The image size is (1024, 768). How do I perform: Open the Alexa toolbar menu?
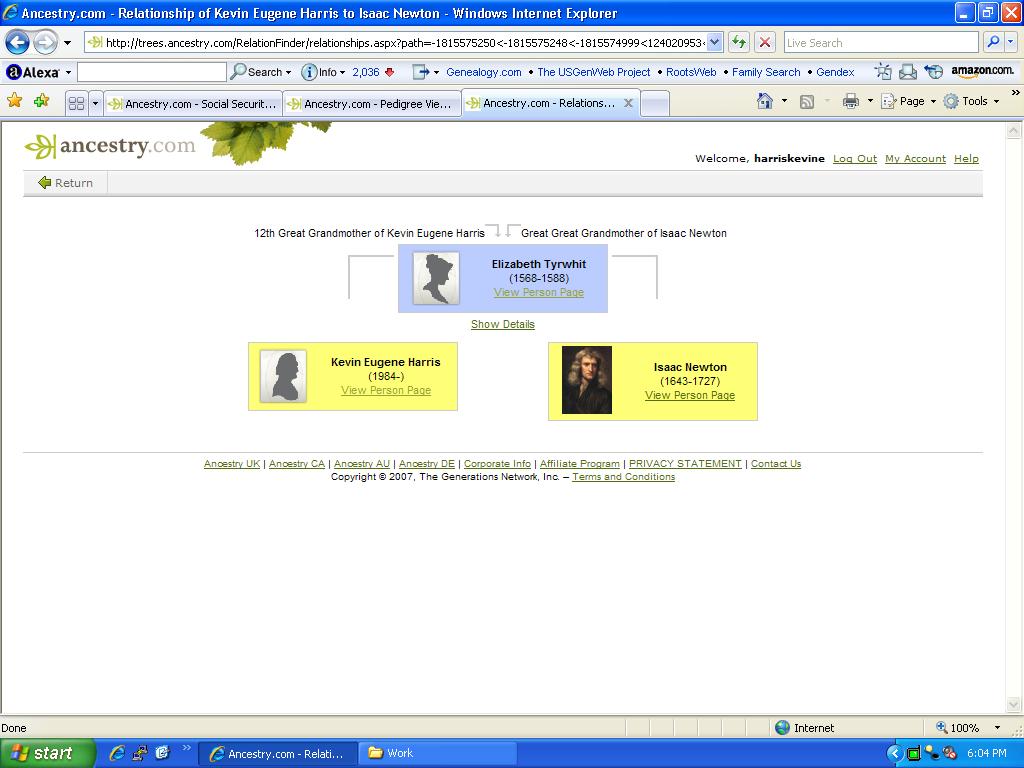pyautogui.click(x=39, y=72)
